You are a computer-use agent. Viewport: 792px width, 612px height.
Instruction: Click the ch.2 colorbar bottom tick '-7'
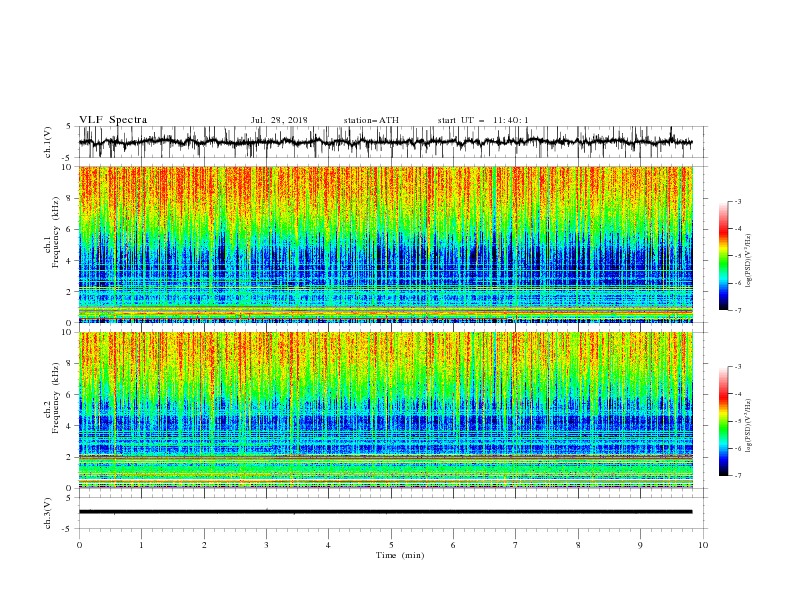coord(738,476)
